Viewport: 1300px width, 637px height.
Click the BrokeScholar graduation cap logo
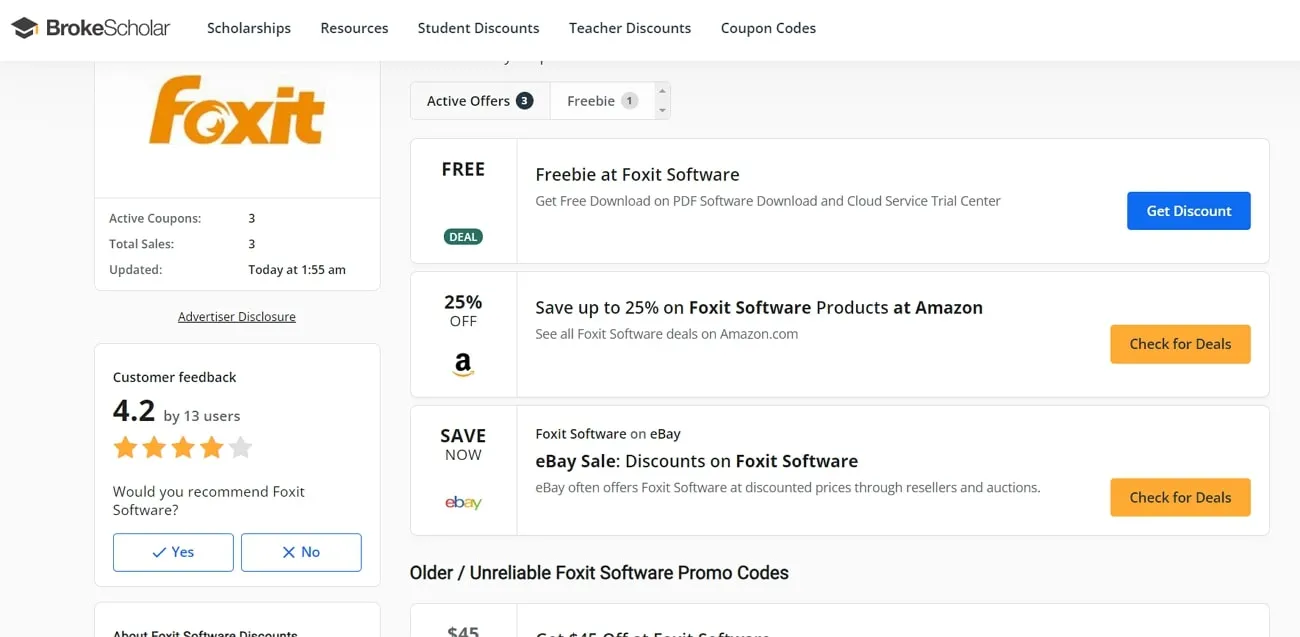25,27
